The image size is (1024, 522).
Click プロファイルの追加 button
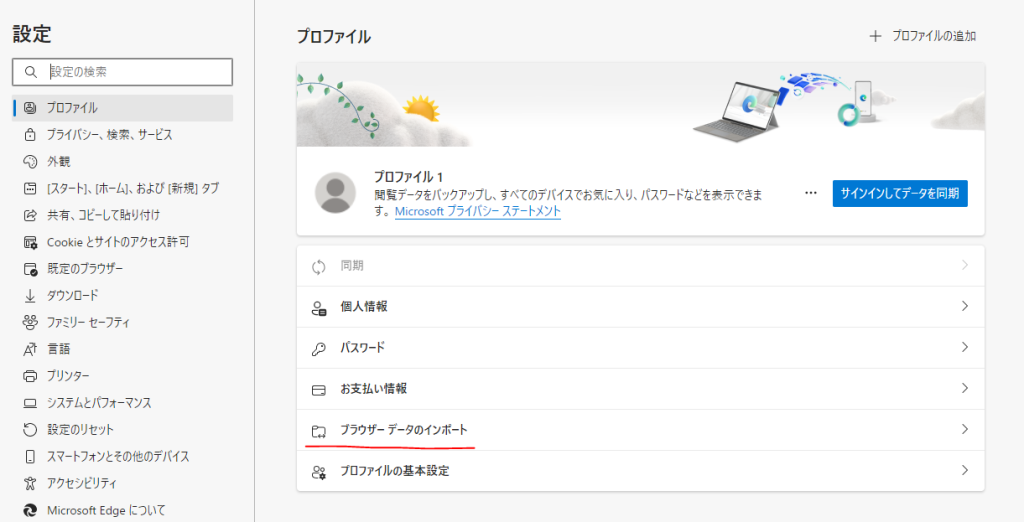coord(923,36)
